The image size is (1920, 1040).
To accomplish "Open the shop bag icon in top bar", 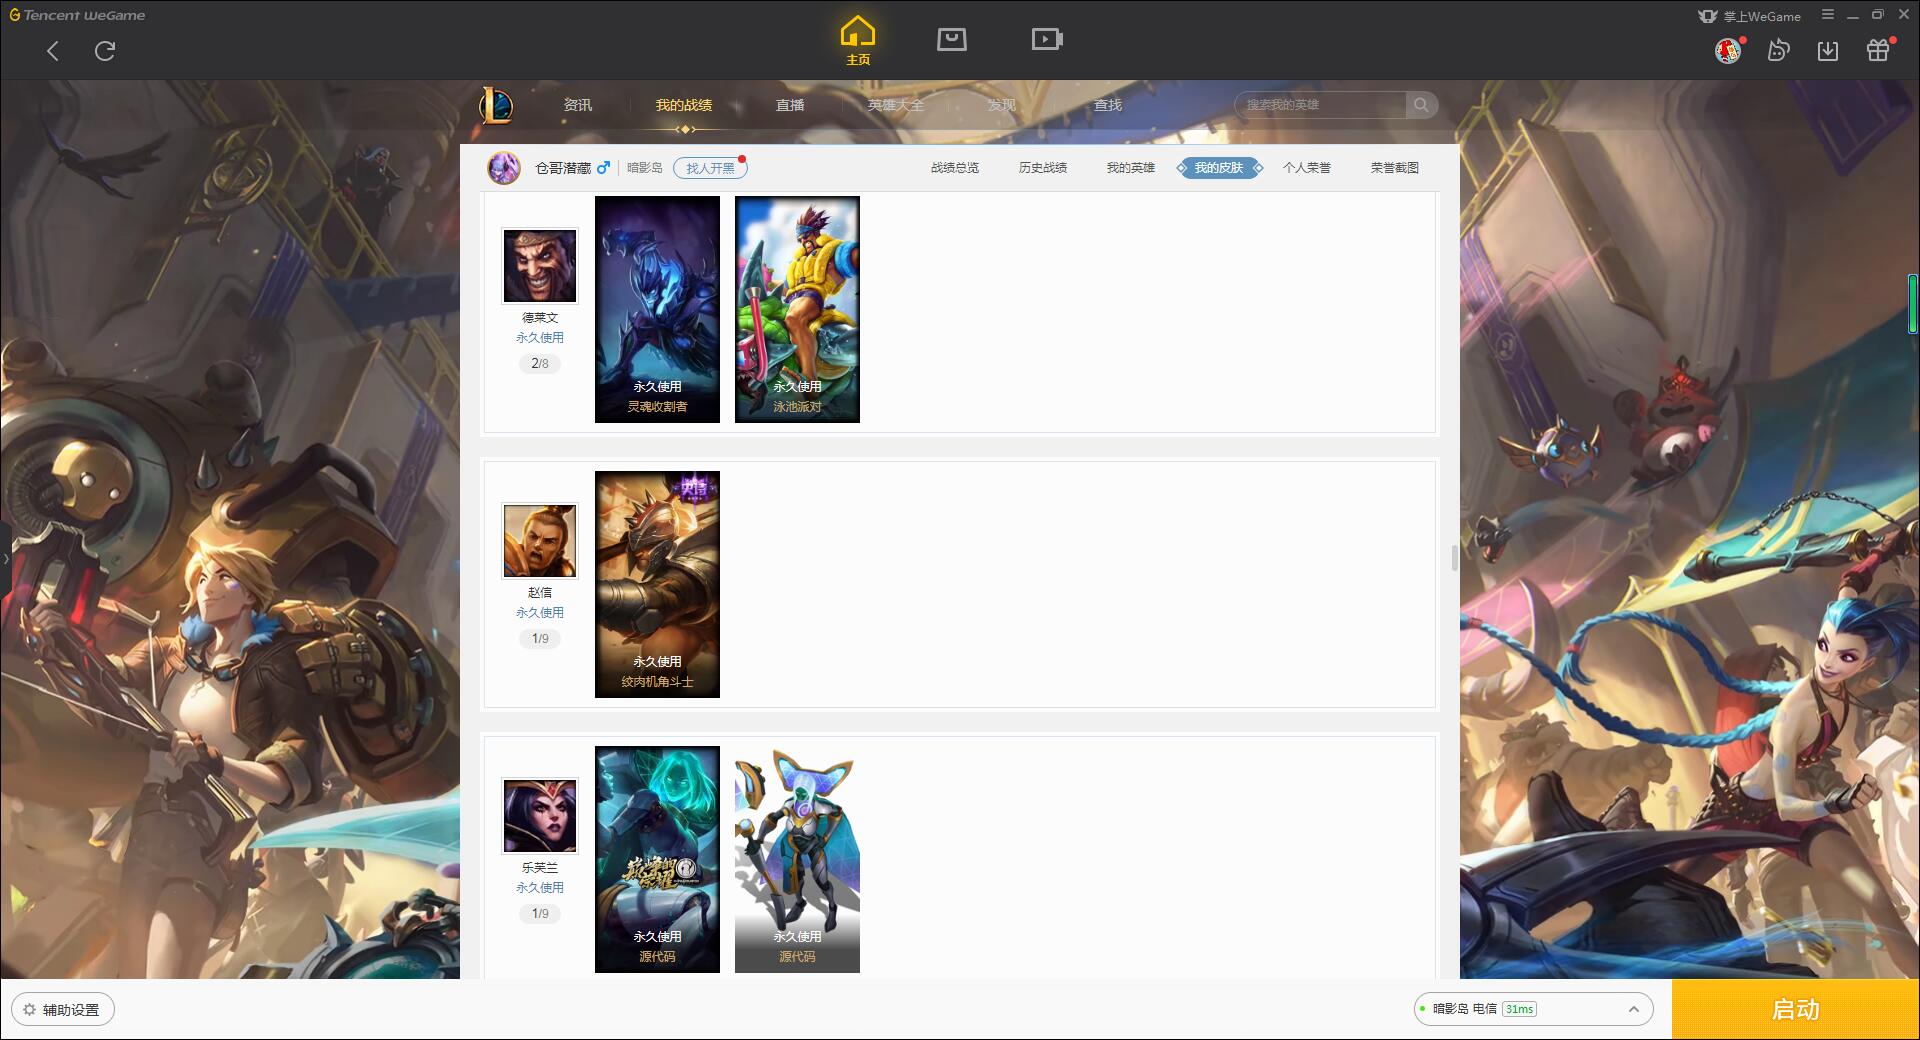I will coord(951,39).
